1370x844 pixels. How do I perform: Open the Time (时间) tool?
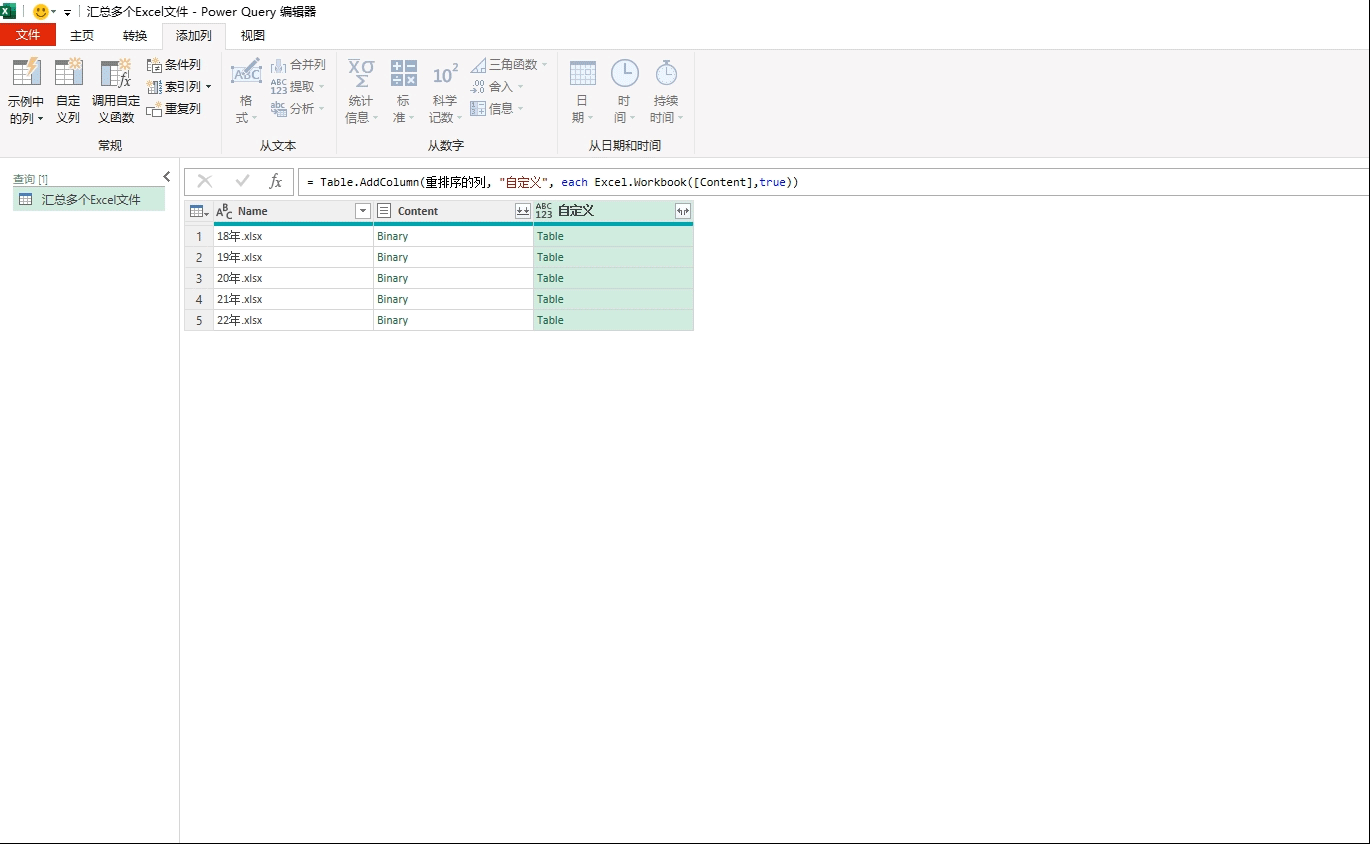(x=624, y=91)
